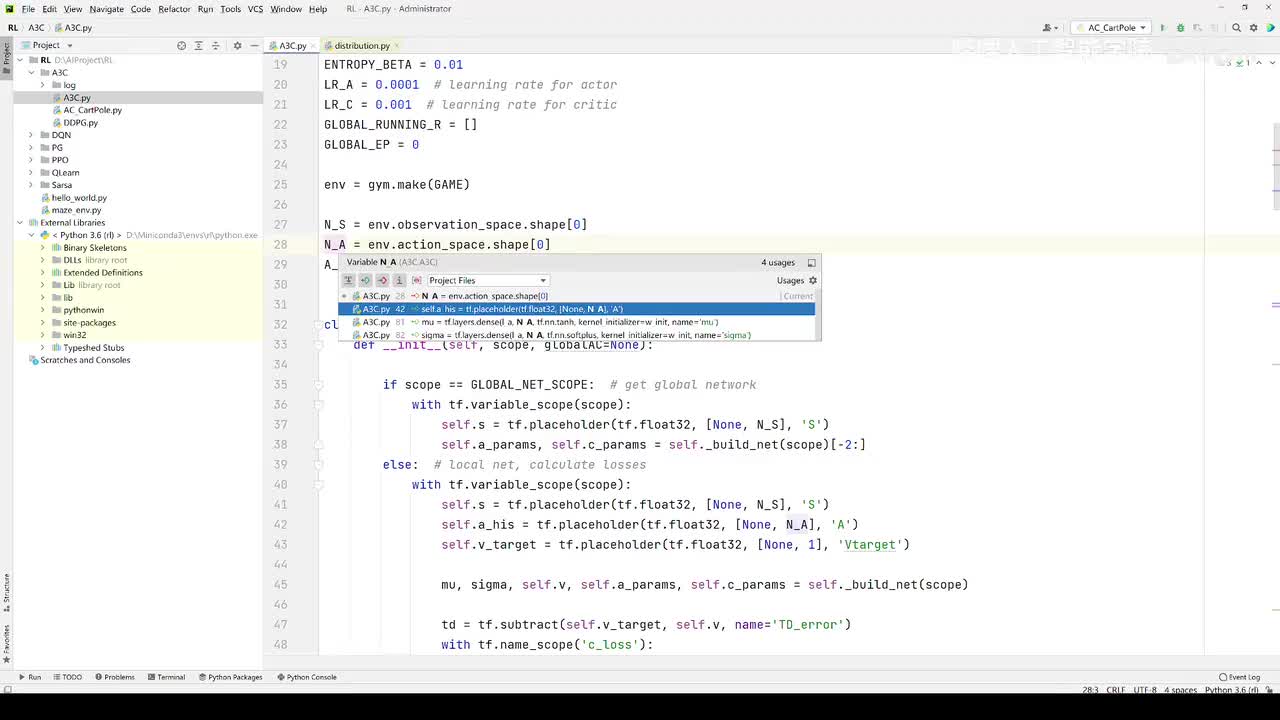
Task: Expand the log folder
Action: coord(43,85)
